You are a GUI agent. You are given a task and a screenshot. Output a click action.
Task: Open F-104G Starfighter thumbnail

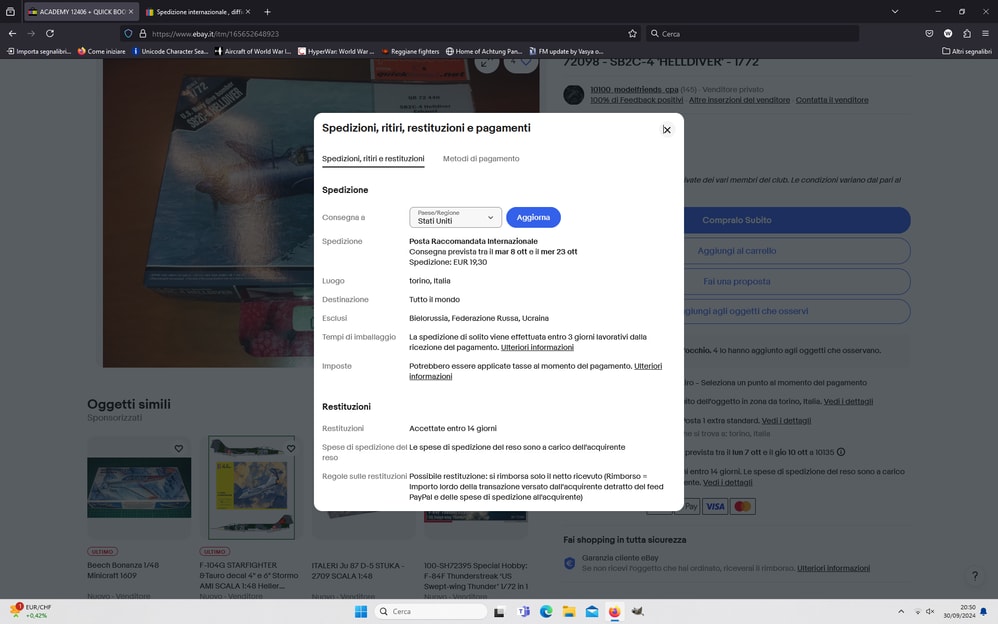251,488
